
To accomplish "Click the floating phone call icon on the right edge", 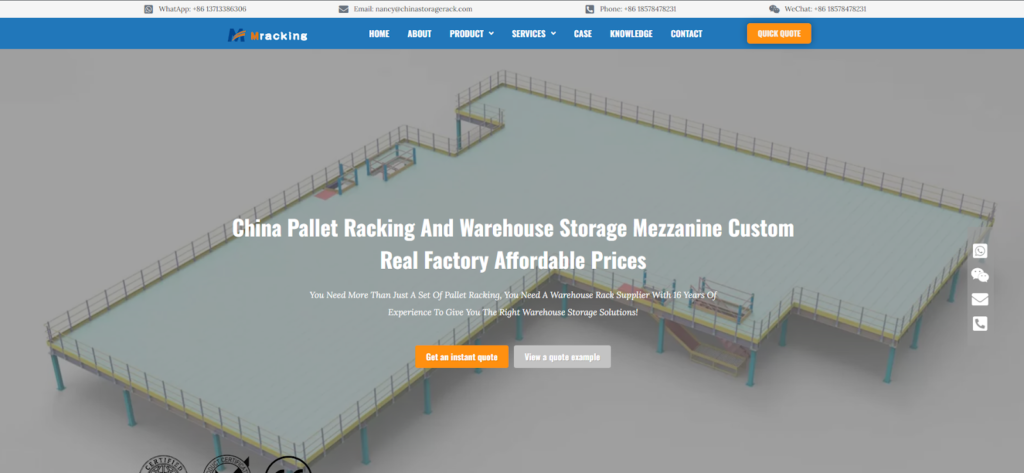I will pos(980,323).
